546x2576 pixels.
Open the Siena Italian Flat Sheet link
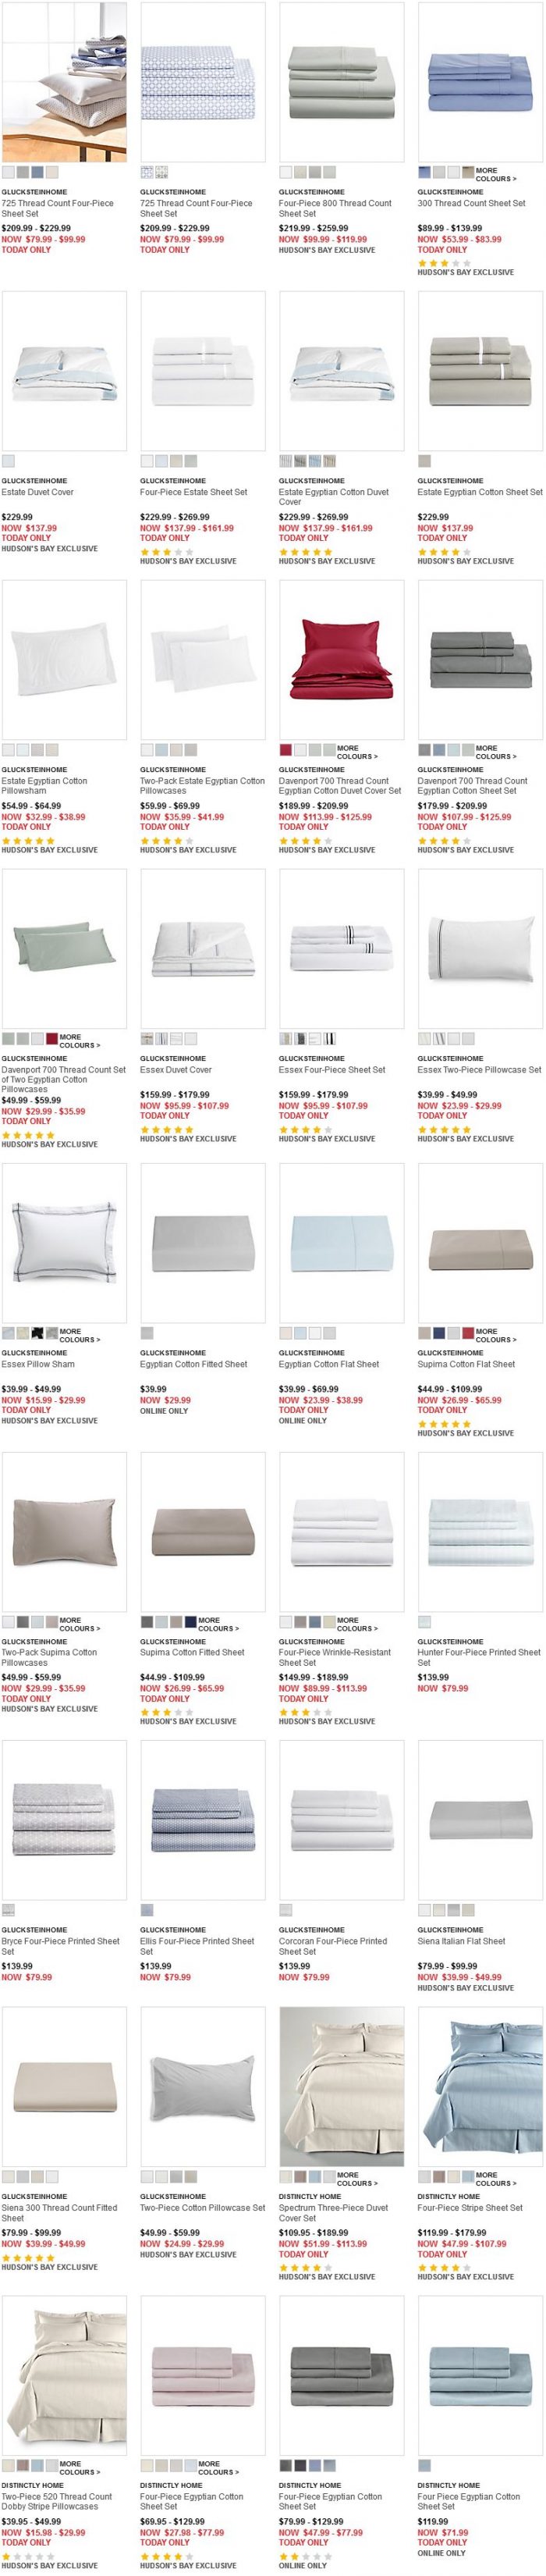pyautogui.click(x=461, y=1941)
